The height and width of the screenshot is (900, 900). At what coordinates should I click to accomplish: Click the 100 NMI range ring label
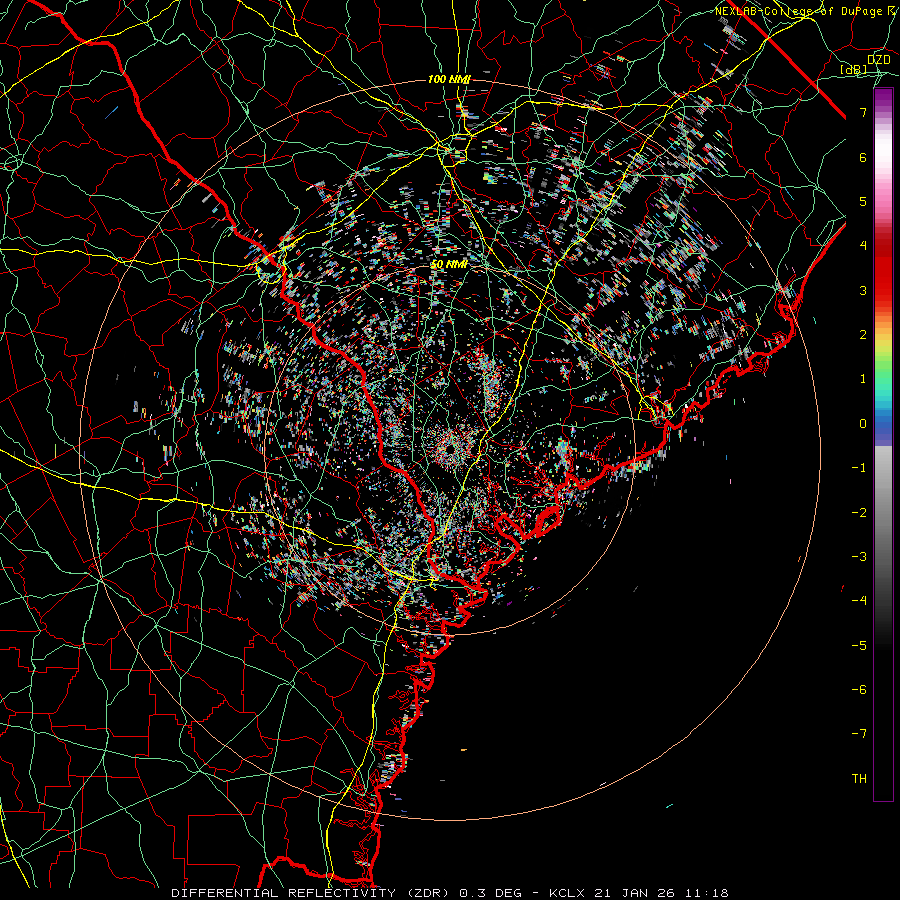click(x=449, y=79)
